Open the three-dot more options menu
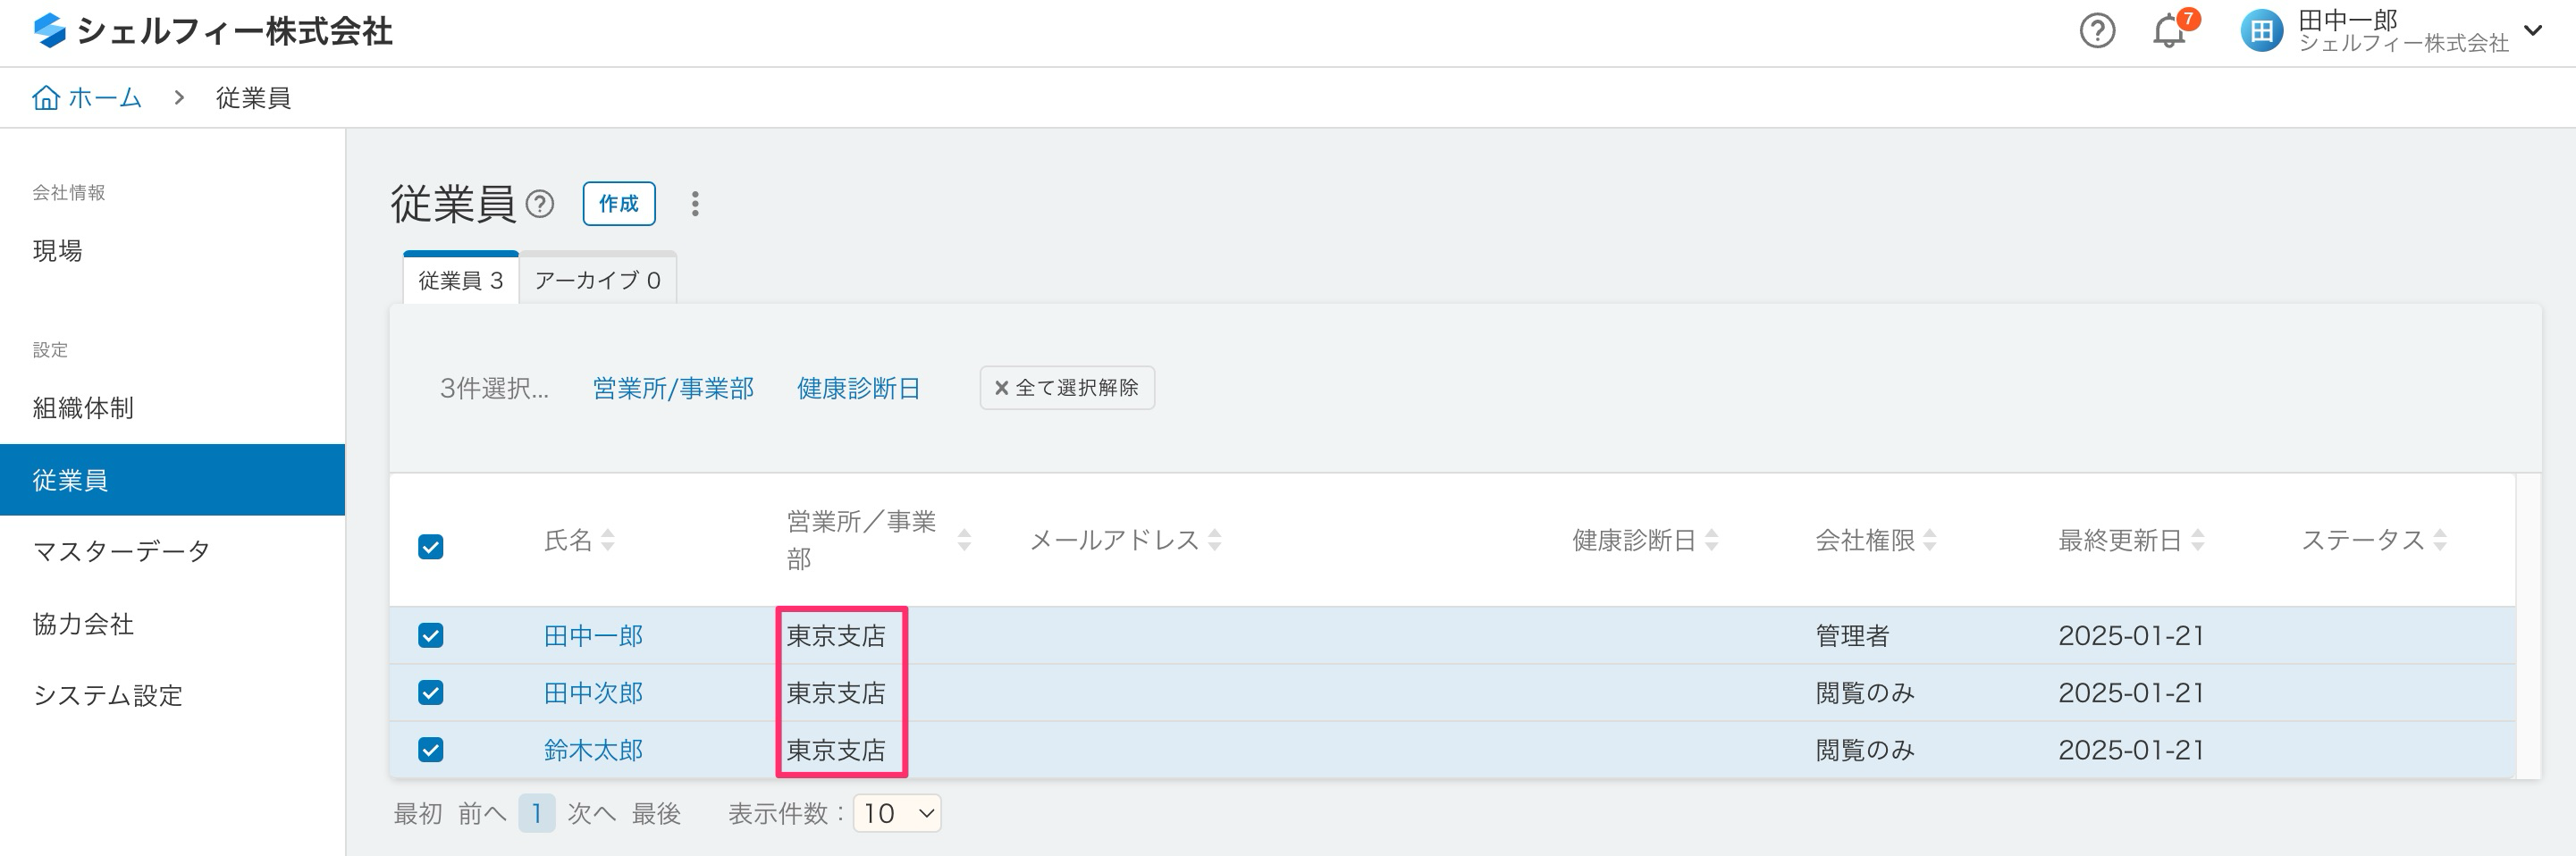Screen dimensions: 2576x856 point(695,204)
